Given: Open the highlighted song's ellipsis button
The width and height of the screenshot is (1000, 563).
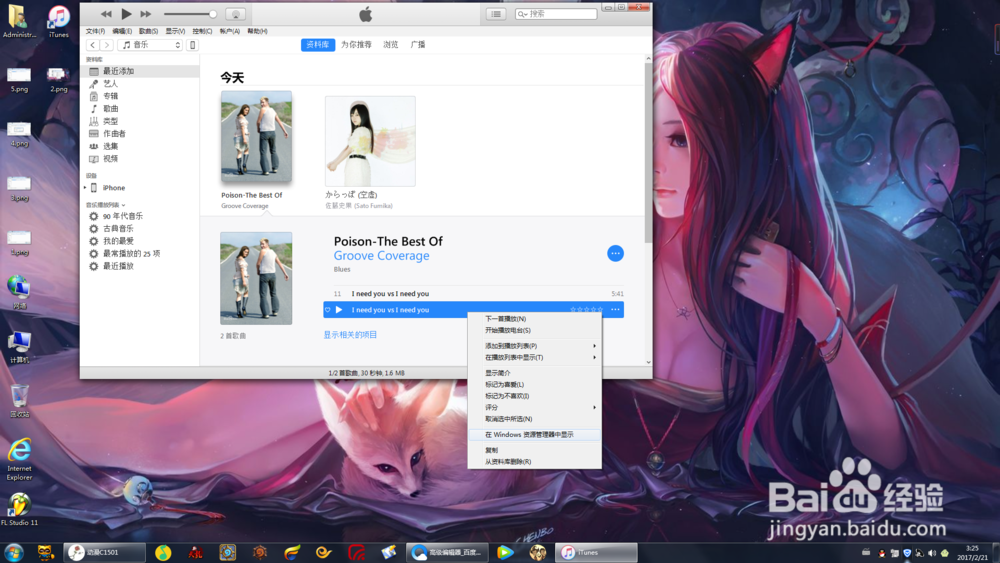Looking at the screenshot, I should click(x=615, y=310).
